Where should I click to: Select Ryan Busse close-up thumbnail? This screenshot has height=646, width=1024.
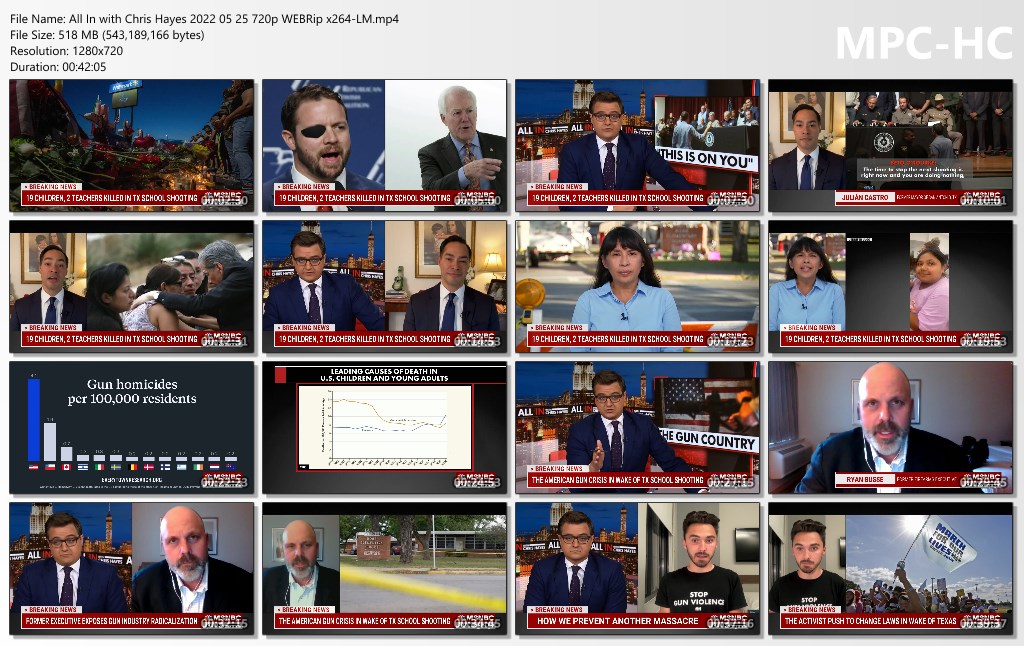click(890, 428)
